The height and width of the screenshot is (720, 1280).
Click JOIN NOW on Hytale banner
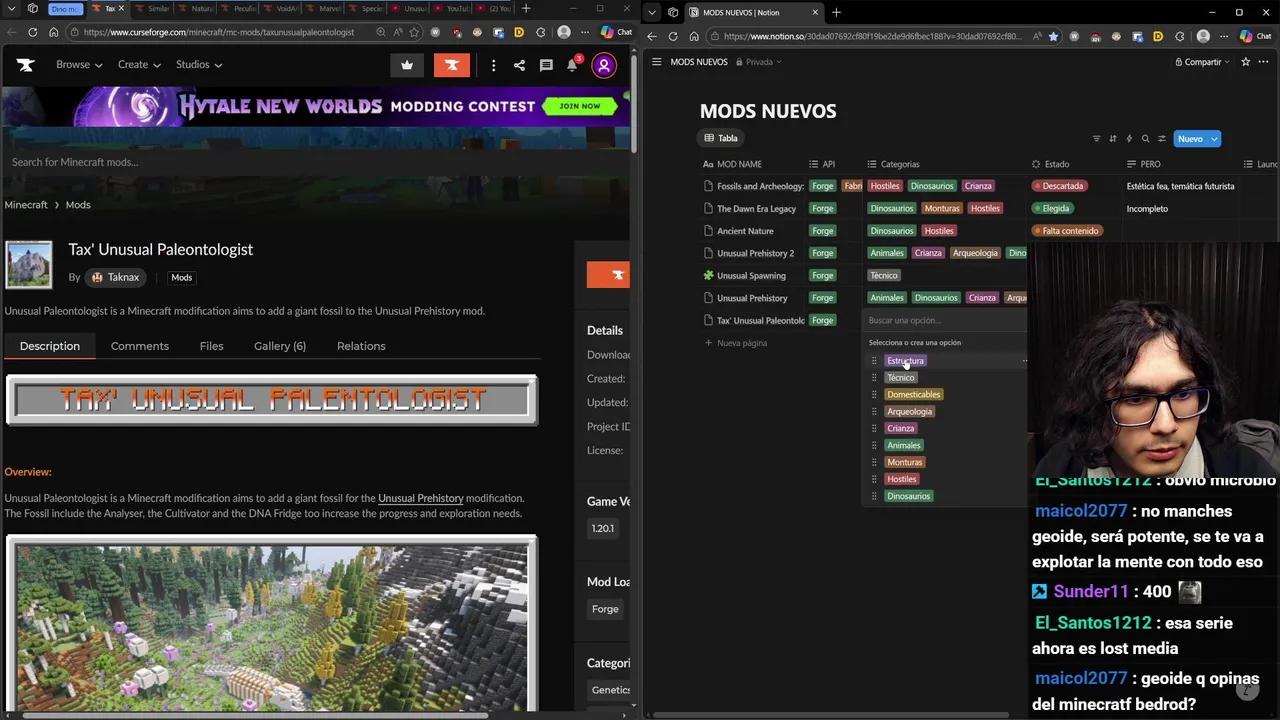click(x=580, y=106)
